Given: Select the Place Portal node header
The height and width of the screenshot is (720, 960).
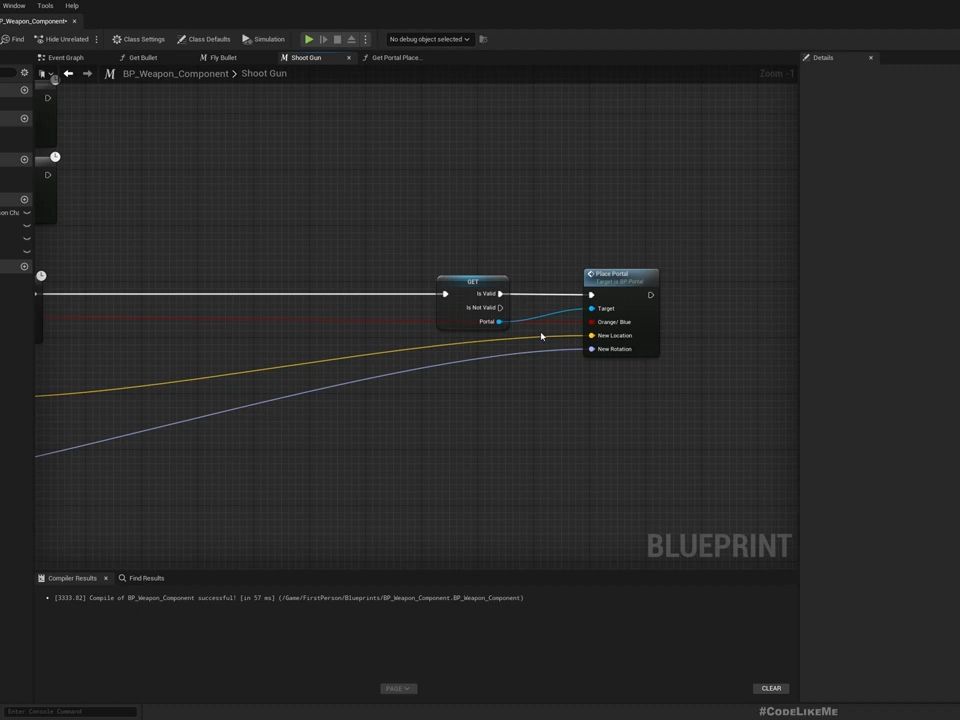Looking at the screenshot, I should pyautogui.click(x=621, y=277).
